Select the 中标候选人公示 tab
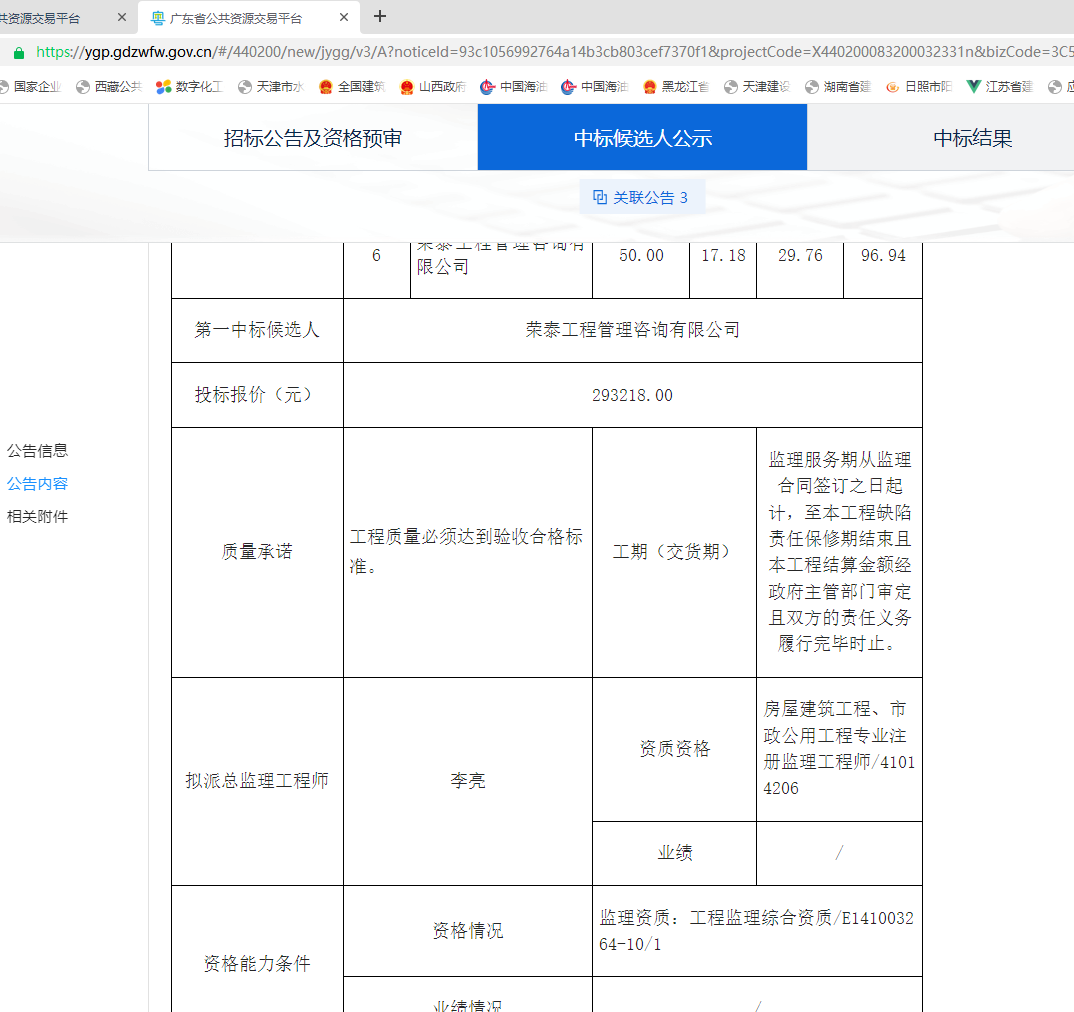 pyautogui.click(x=642, y=138)
